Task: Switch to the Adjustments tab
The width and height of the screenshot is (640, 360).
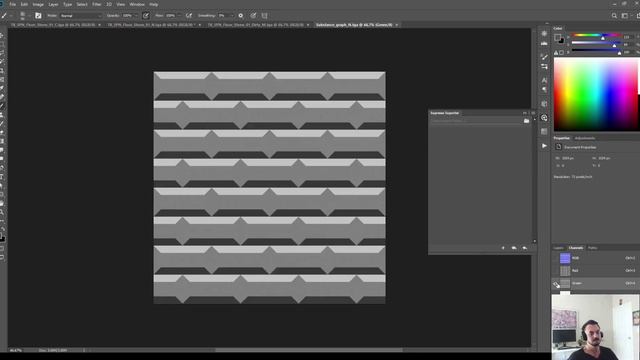Action: click(584, 138)
